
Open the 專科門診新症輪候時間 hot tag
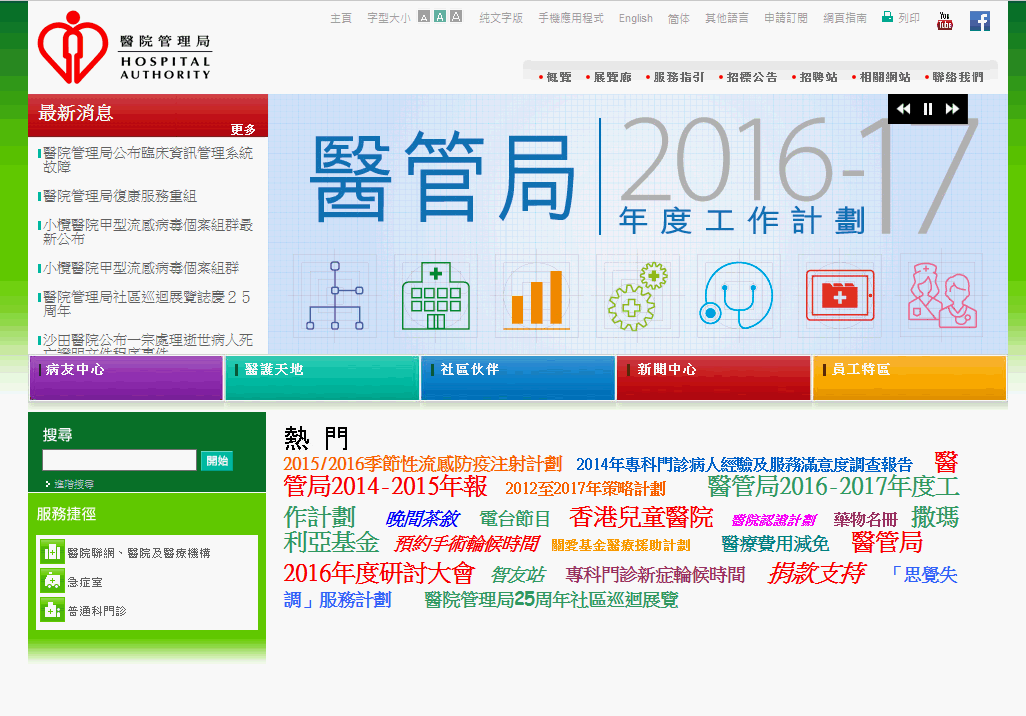(x=655, y=575)
